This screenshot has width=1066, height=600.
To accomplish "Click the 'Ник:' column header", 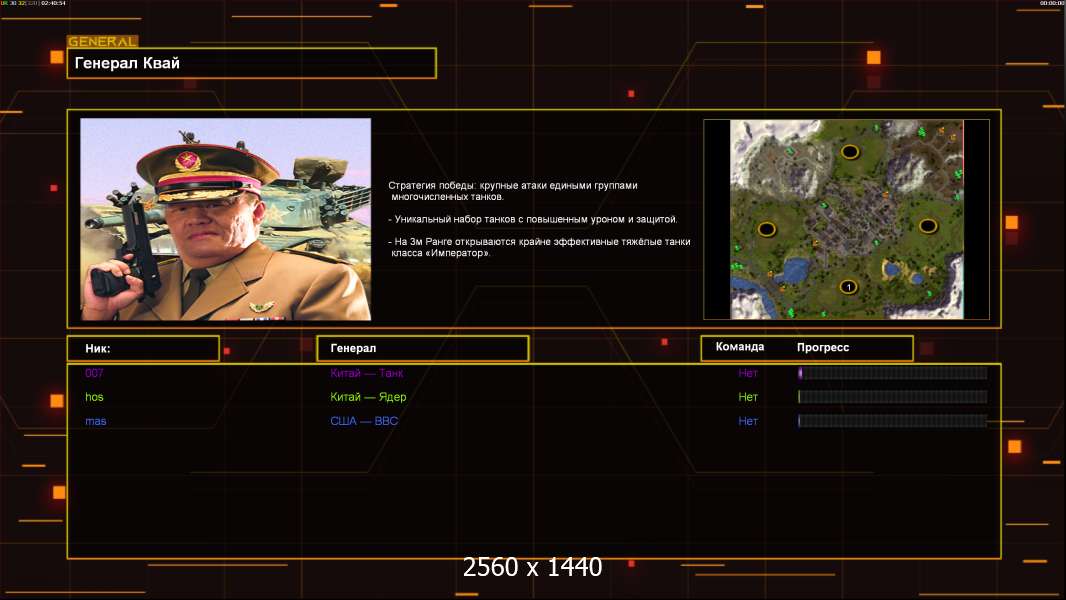I will coord(142,348).
